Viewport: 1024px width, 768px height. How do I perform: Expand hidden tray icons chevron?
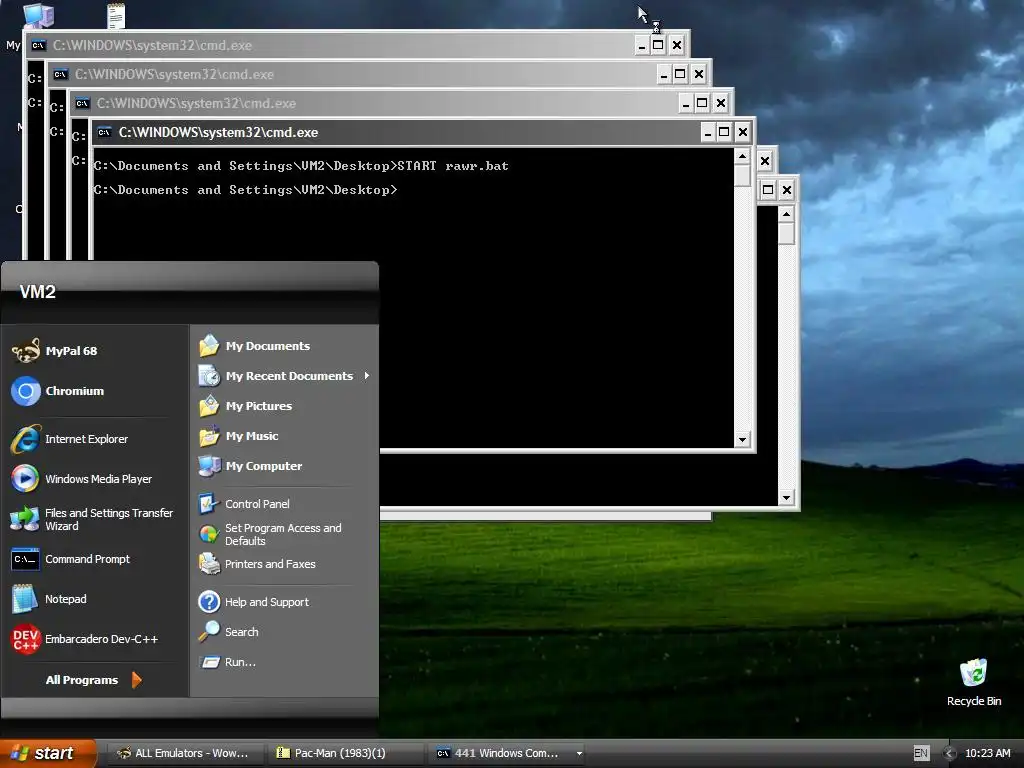pyautogui.click(x=950, y=753)
